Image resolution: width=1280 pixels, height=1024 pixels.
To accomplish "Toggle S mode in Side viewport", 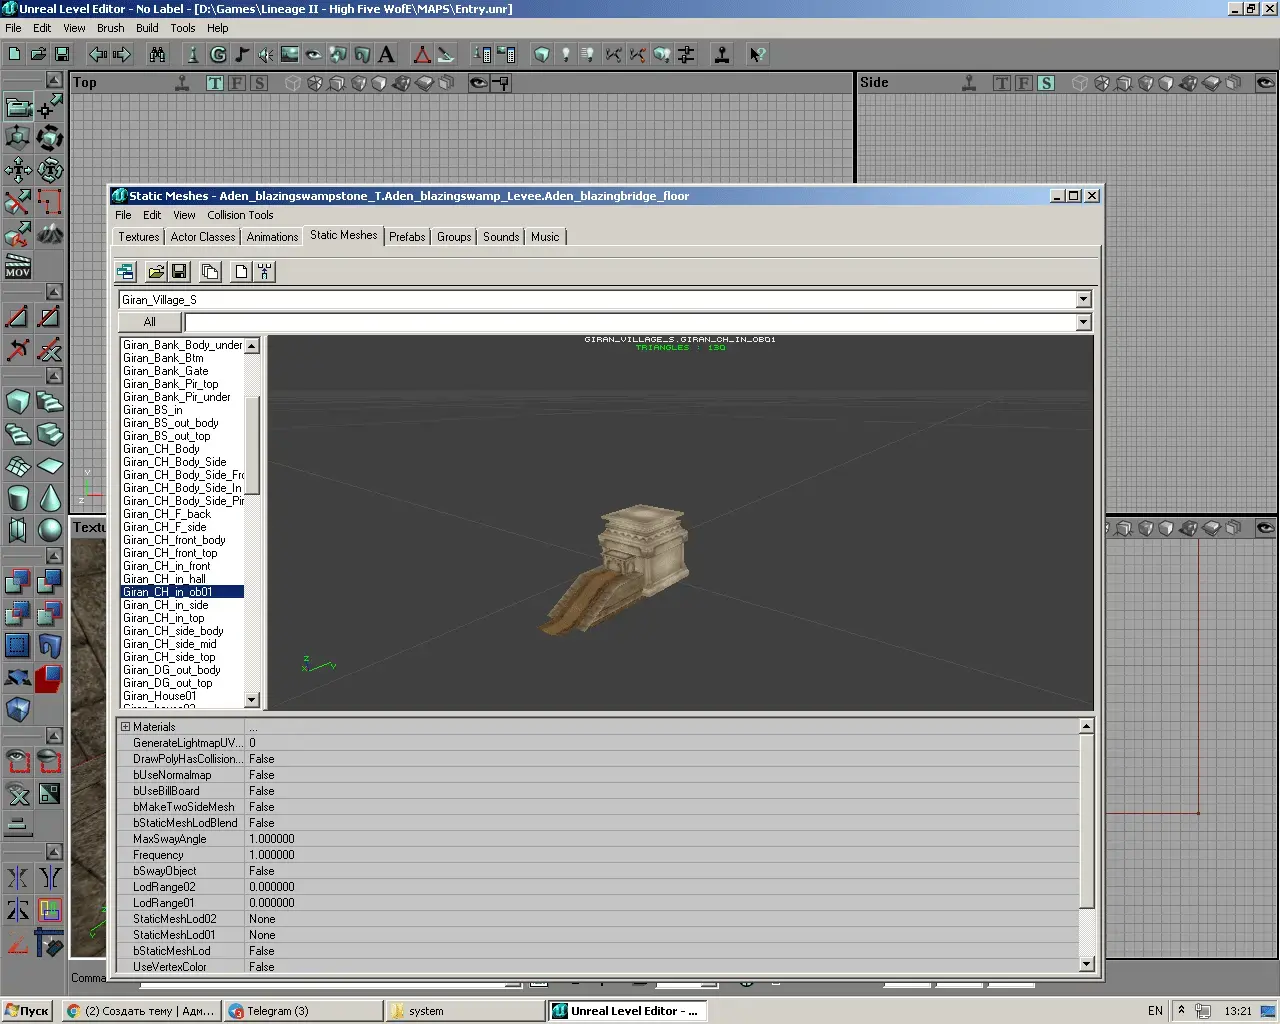I will [x=1046, y=83].
